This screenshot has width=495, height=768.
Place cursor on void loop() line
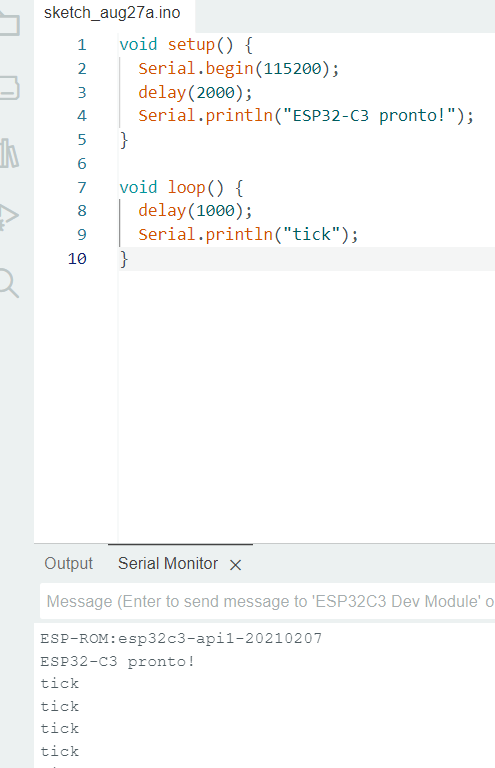tap(181, 187)
